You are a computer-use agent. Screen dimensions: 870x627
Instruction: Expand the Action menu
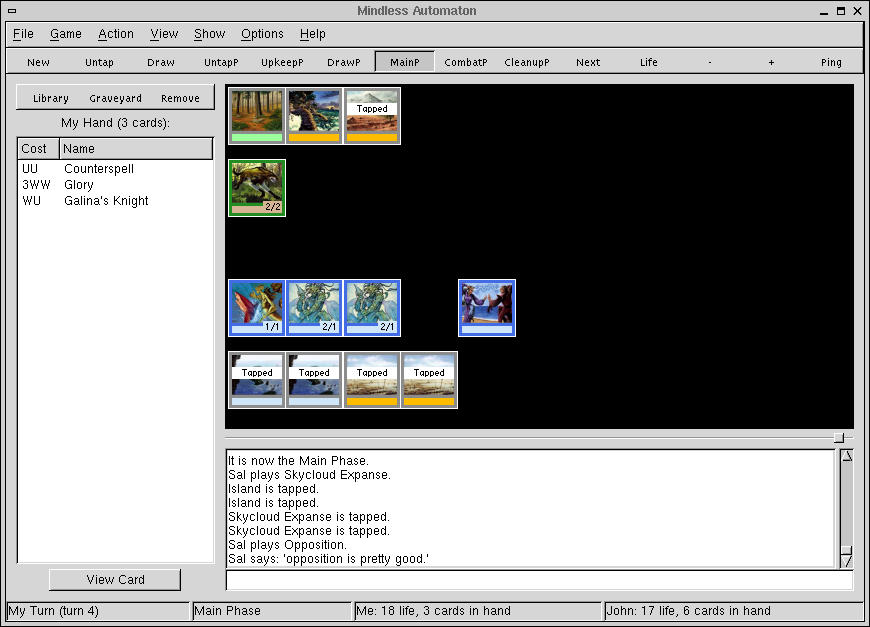click(x=115, y=34)
